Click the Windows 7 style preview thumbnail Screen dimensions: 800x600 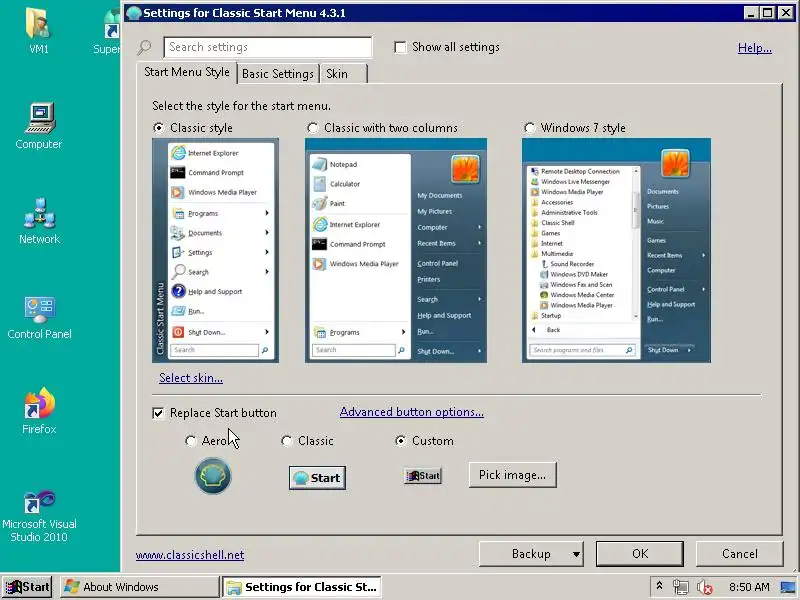tap(616, 251)
